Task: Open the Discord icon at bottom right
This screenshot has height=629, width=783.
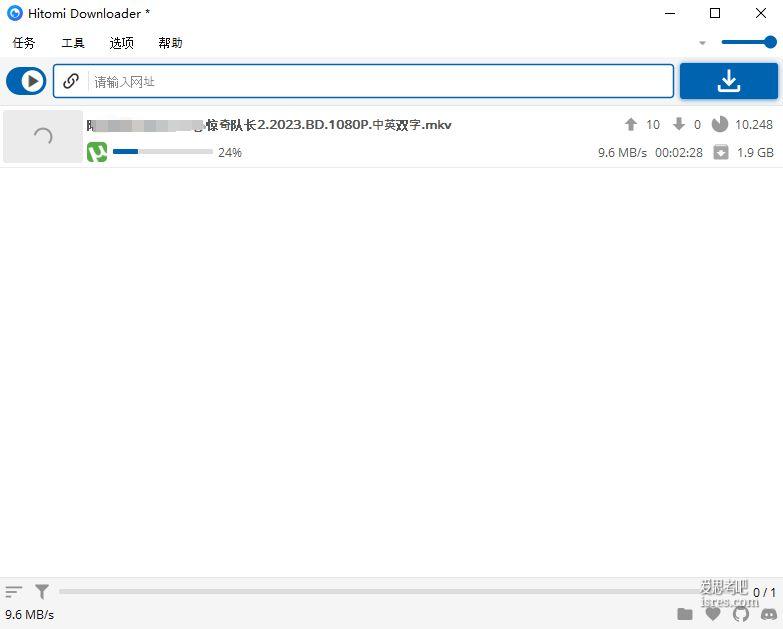Action: (769, 614)
